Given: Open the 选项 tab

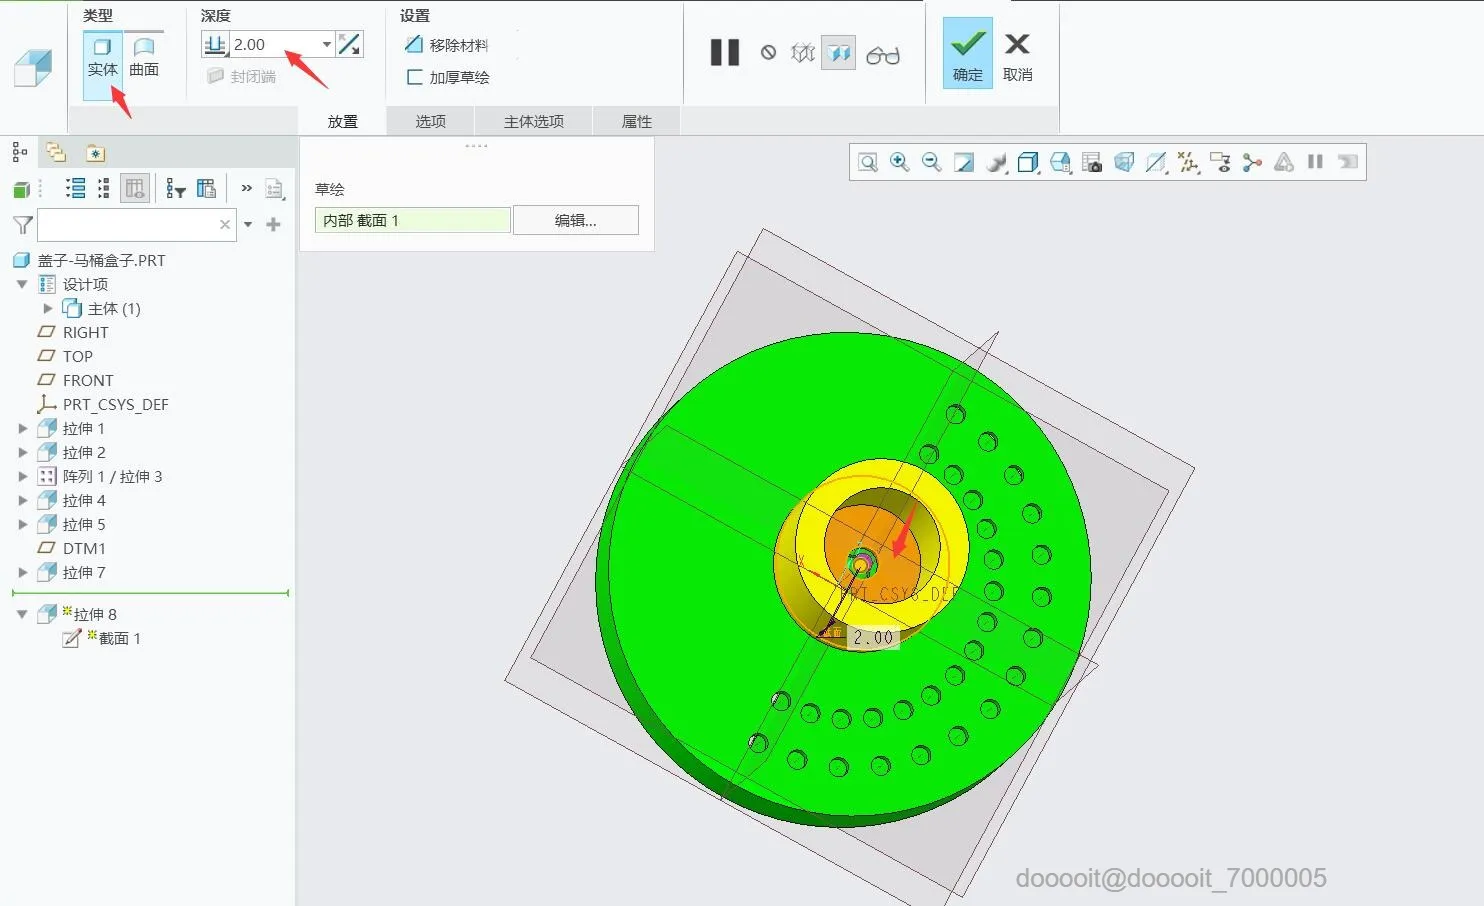Looking at the screenshot, I should pos(430,121).
